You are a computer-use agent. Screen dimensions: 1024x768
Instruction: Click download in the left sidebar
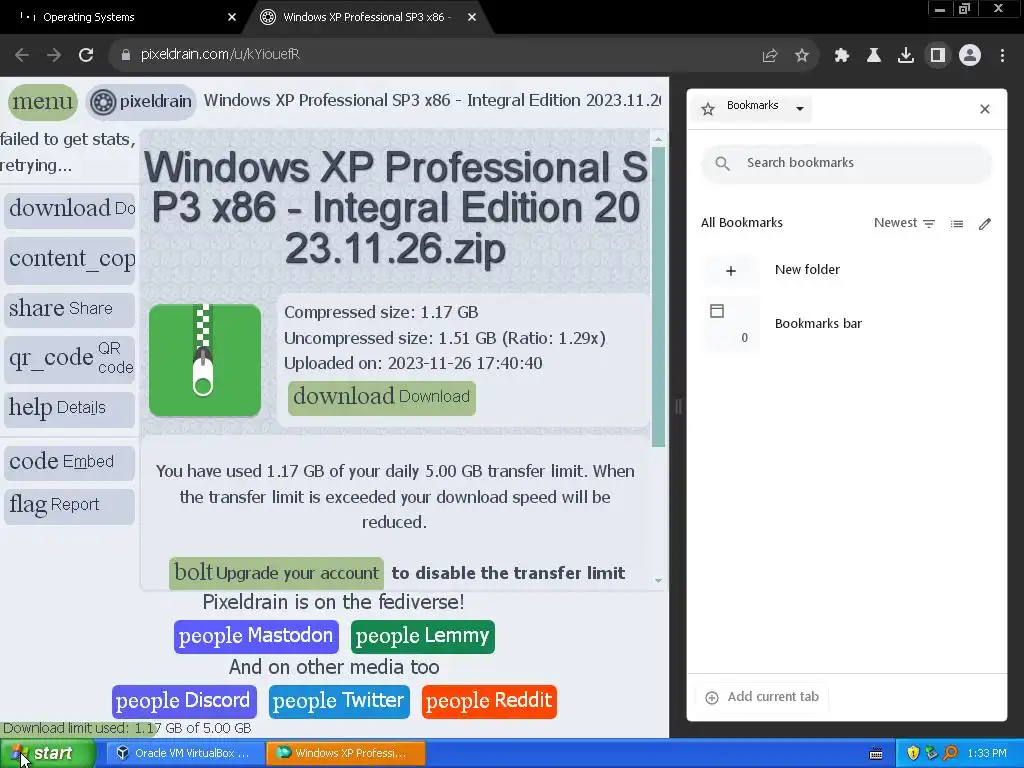click(69, 209)
